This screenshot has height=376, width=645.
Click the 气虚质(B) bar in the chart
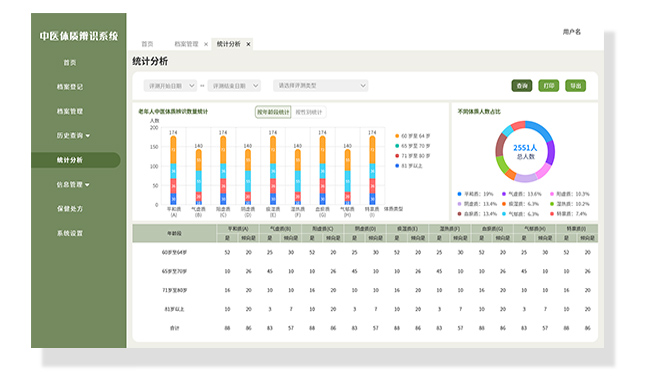pyautogui.click(x=198, y=177)
